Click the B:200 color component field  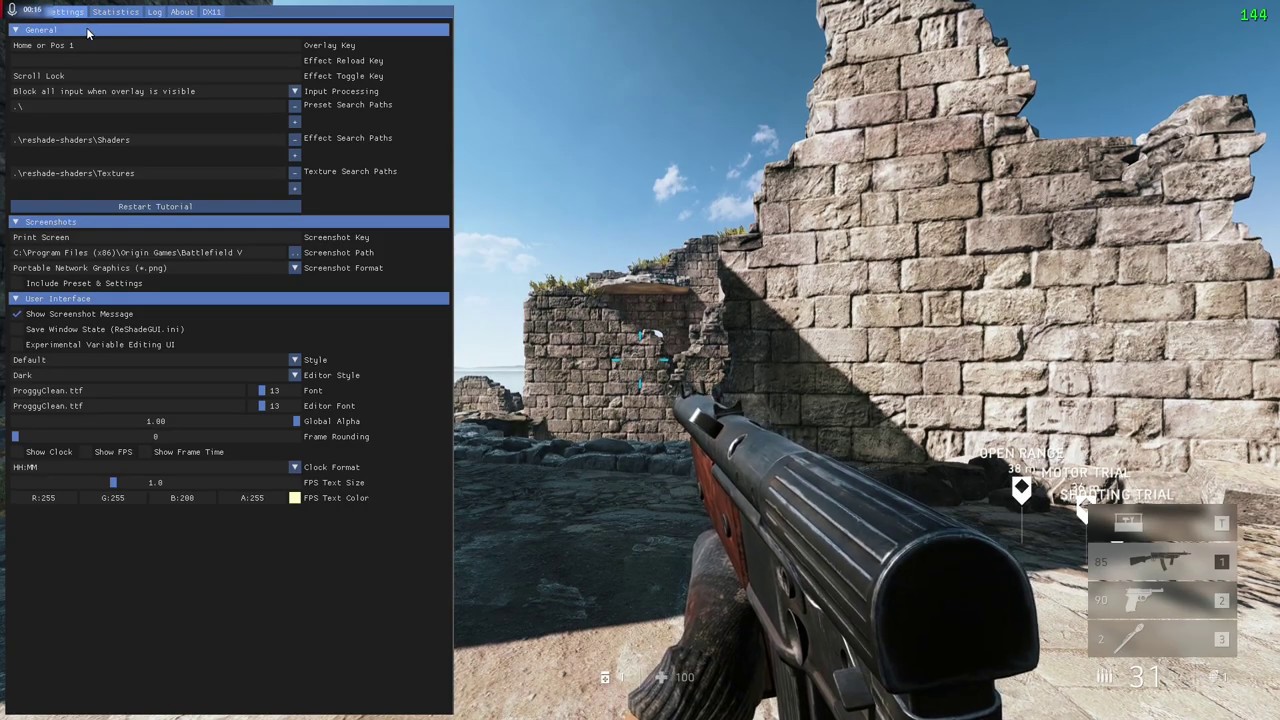point(182,498)
